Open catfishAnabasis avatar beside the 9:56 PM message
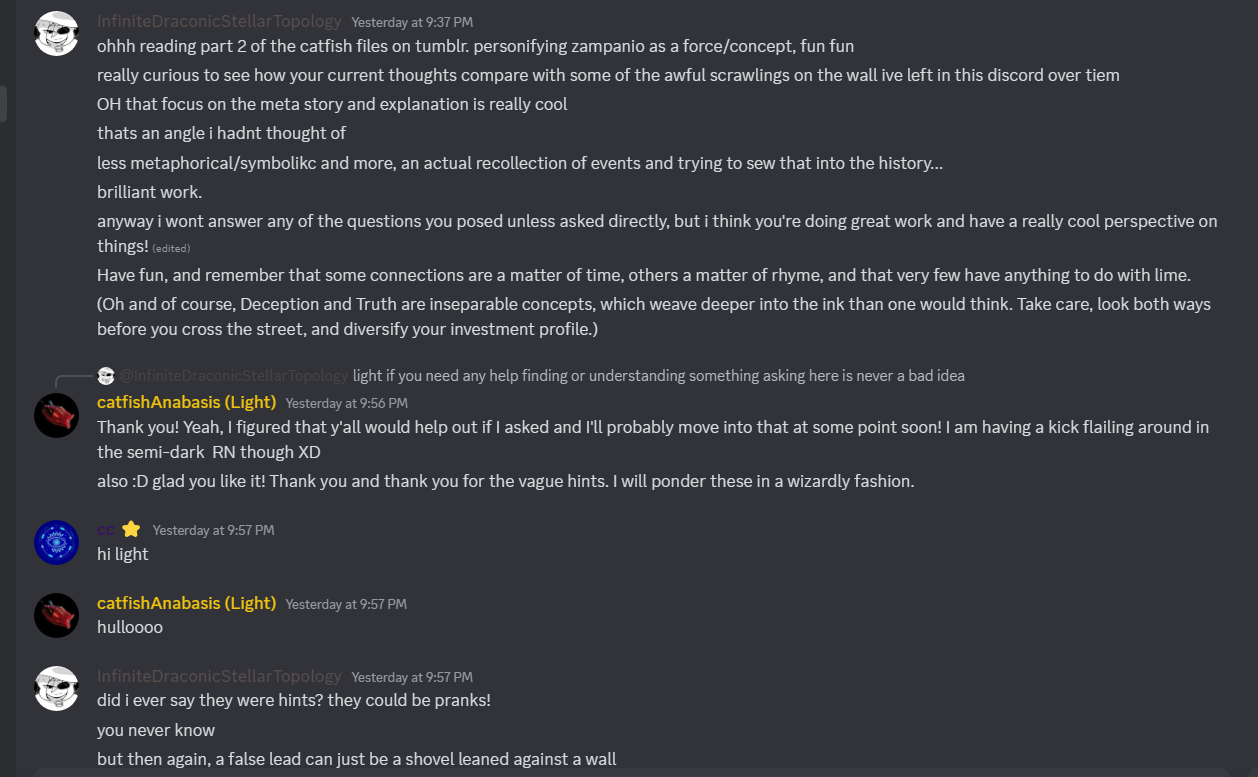The image size is (1258, 777). tap(56, 415)
